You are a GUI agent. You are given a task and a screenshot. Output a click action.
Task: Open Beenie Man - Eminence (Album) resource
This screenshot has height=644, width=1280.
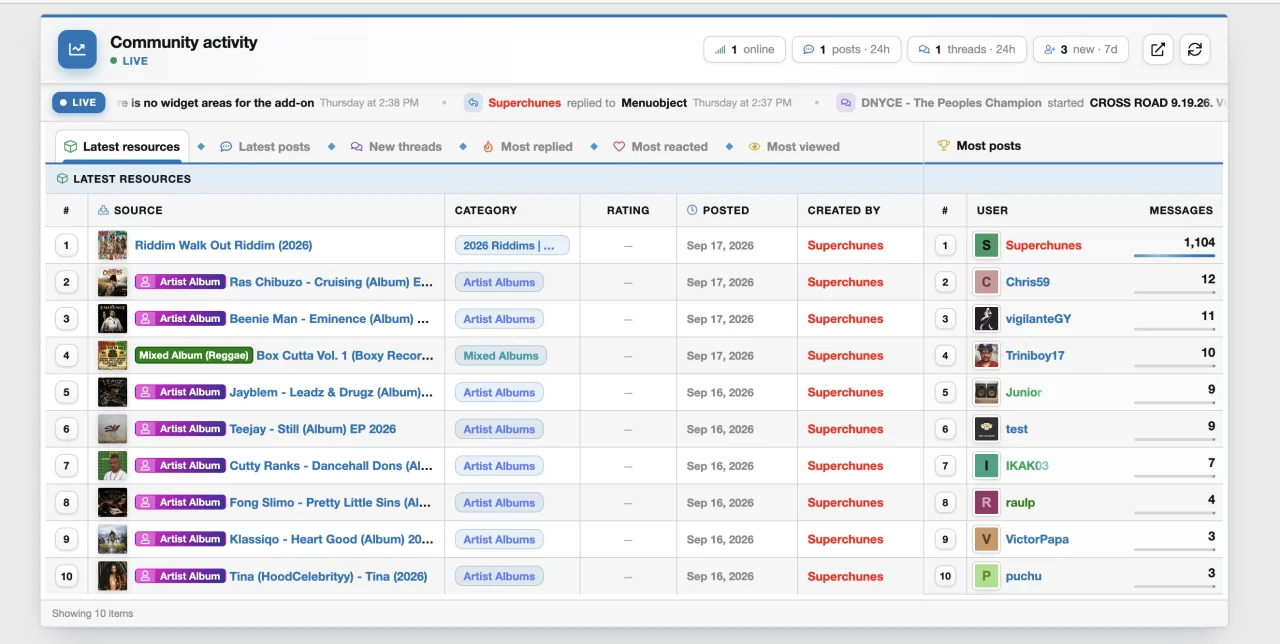click(329, 319)
